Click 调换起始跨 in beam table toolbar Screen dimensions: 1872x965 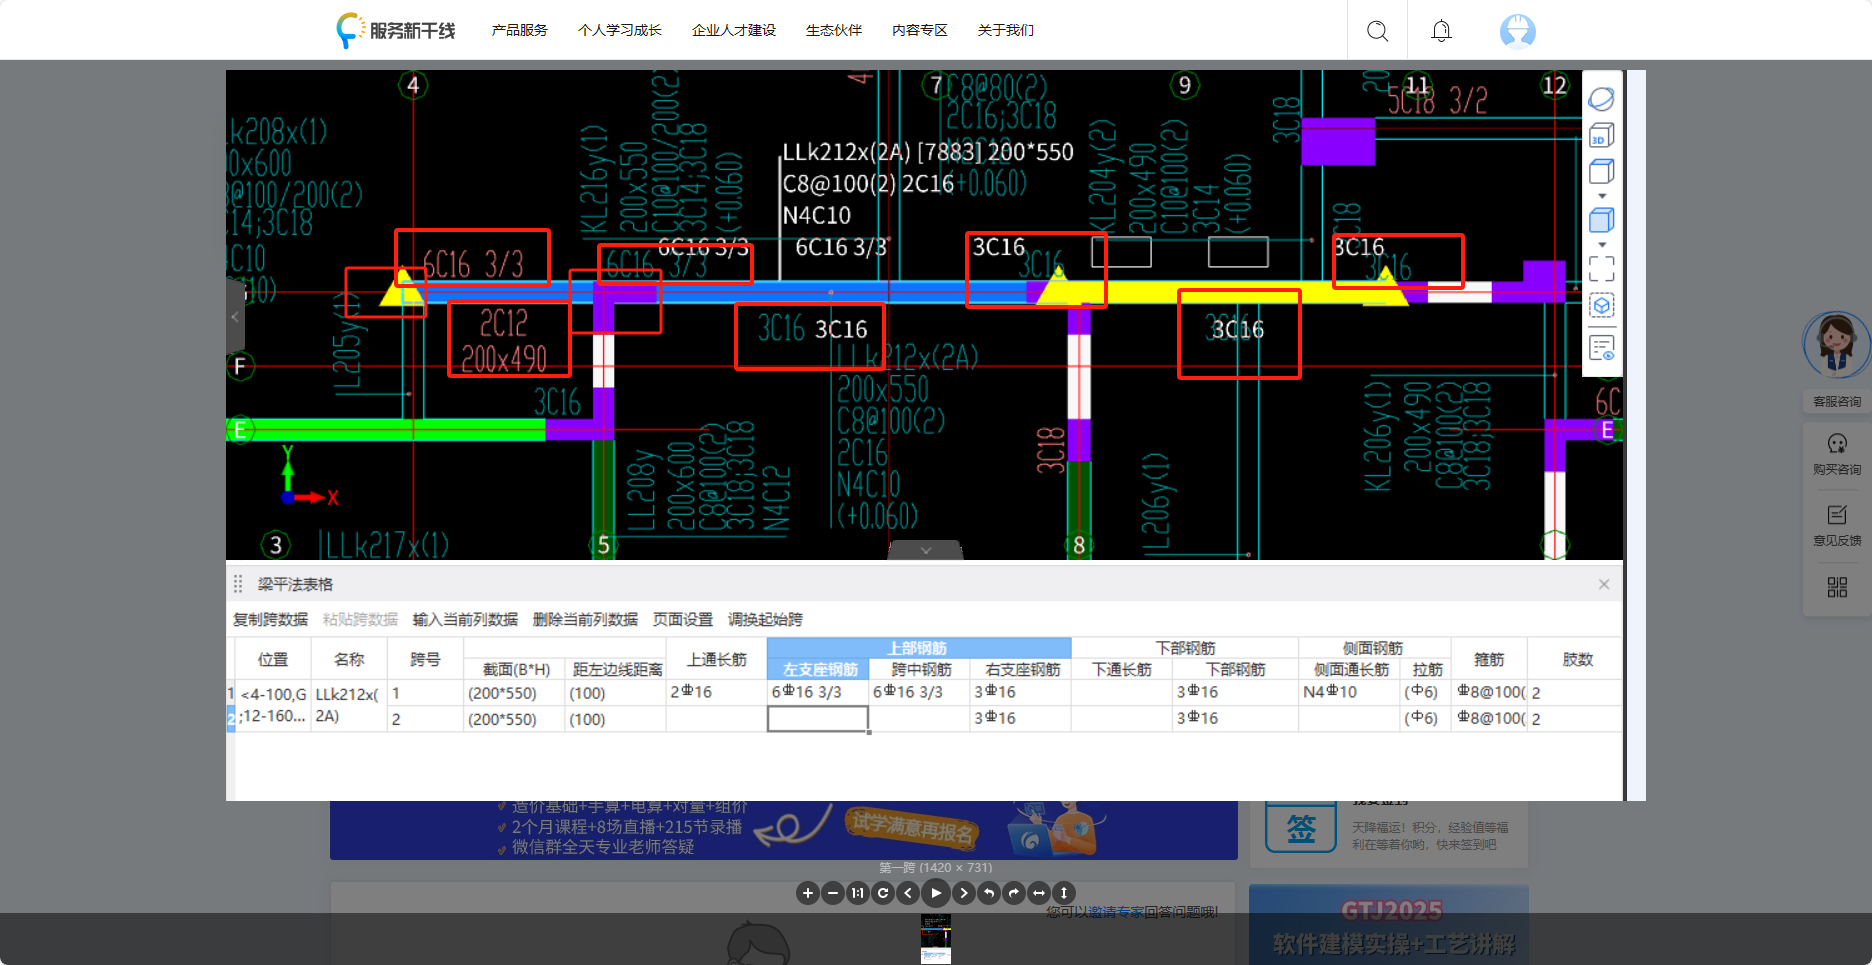coord(766,619)
